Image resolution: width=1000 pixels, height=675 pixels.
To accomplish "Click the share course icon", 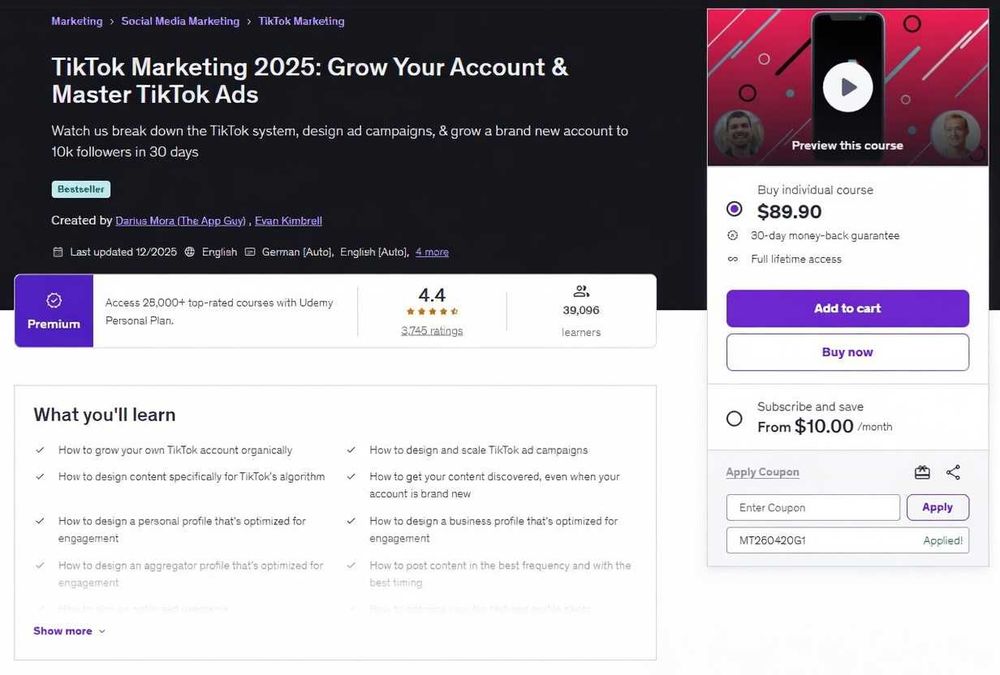I will pyautogui.click(x=953, y=472).
